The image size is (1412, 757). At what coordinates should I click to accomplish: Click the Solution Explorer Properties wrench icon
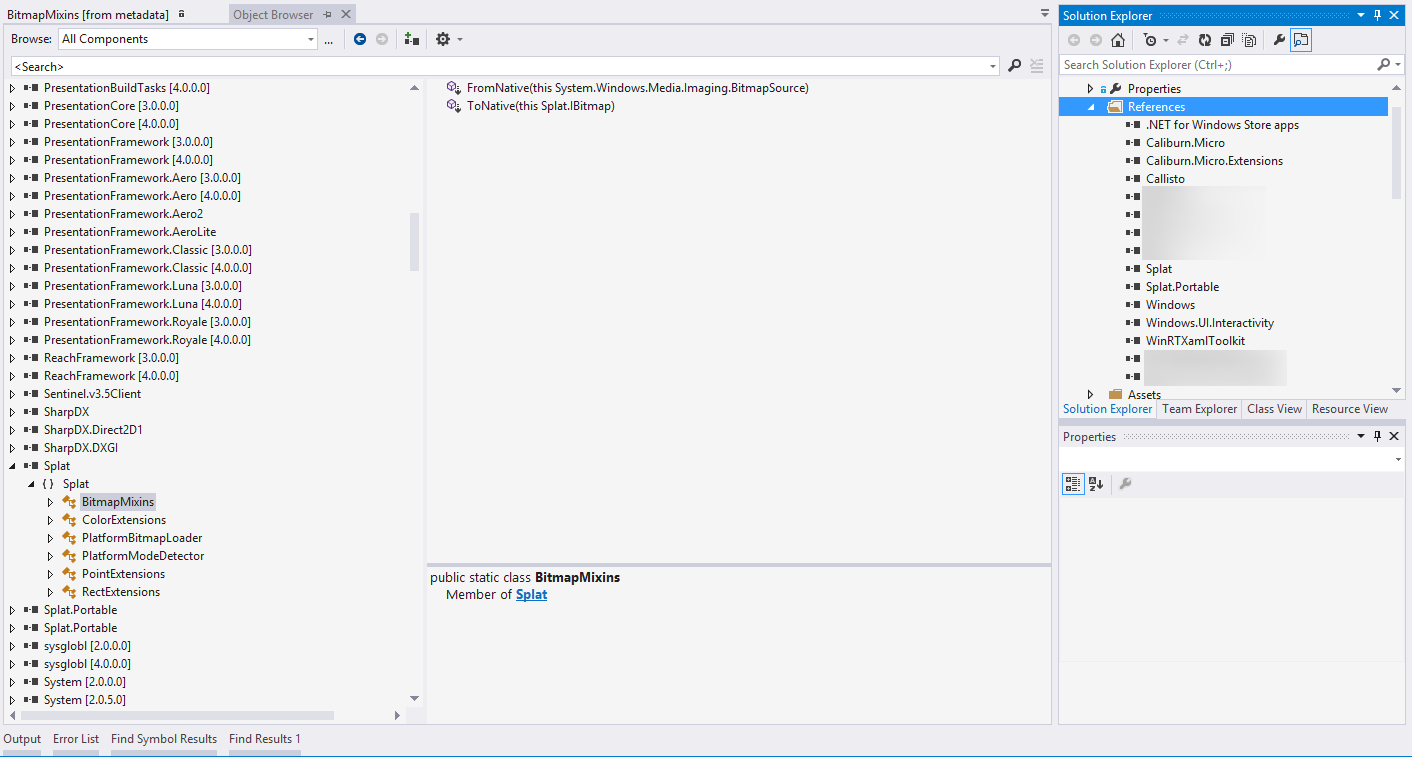click(1278, 40)
